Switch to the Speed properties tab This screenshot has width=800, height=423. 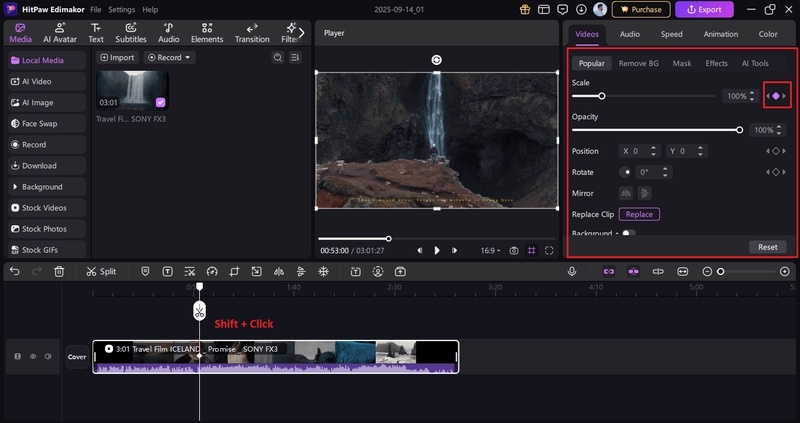coord(671,34)
